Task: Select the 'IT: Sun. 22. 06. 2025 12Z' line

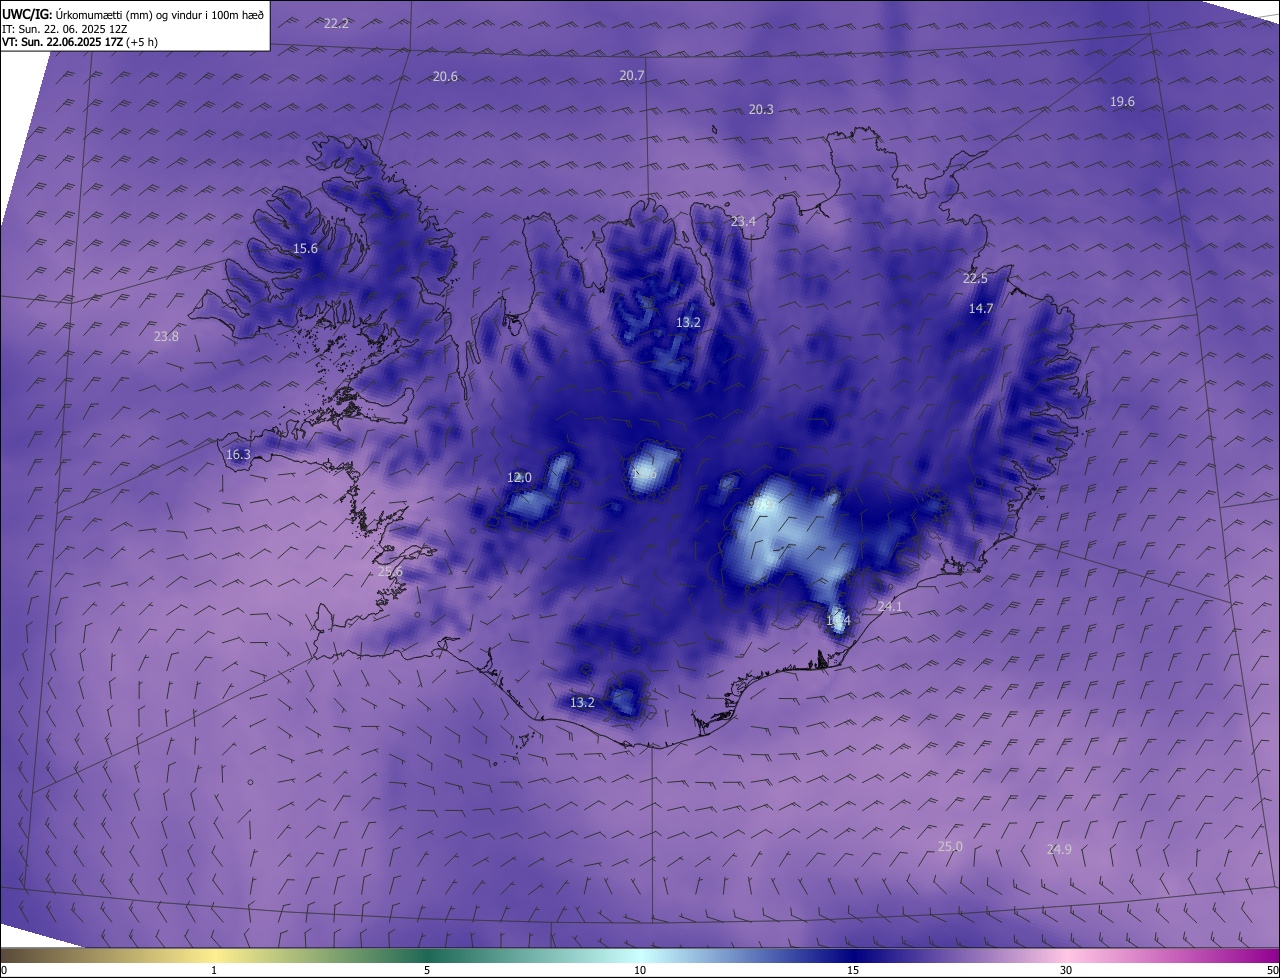Action: 65,29
